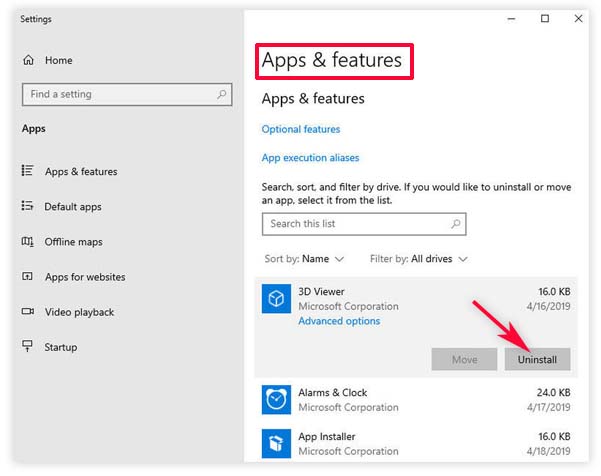The width and height of the screenshot is (601, 476).
Task: Click the Uninstall button for 3D Viewer
Action: pos(537,359)
